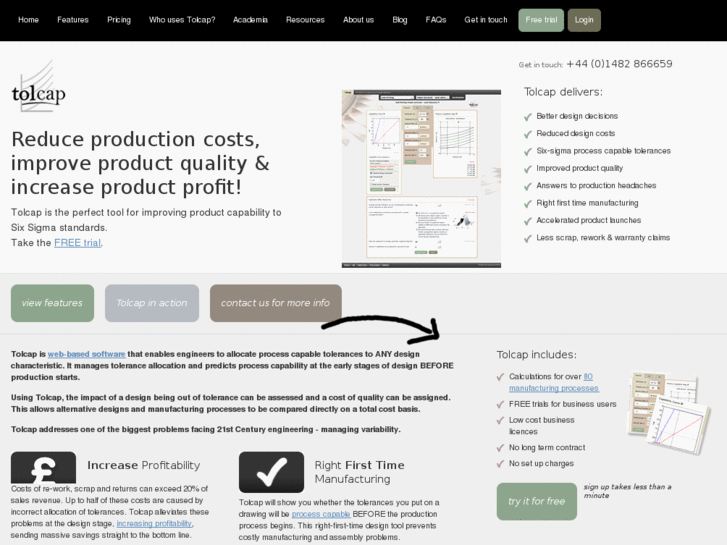Viewport: 727px width, 545px height.
Task: Click the 'Tolcap delivers:' heading
Action: (x=563, y=92)
